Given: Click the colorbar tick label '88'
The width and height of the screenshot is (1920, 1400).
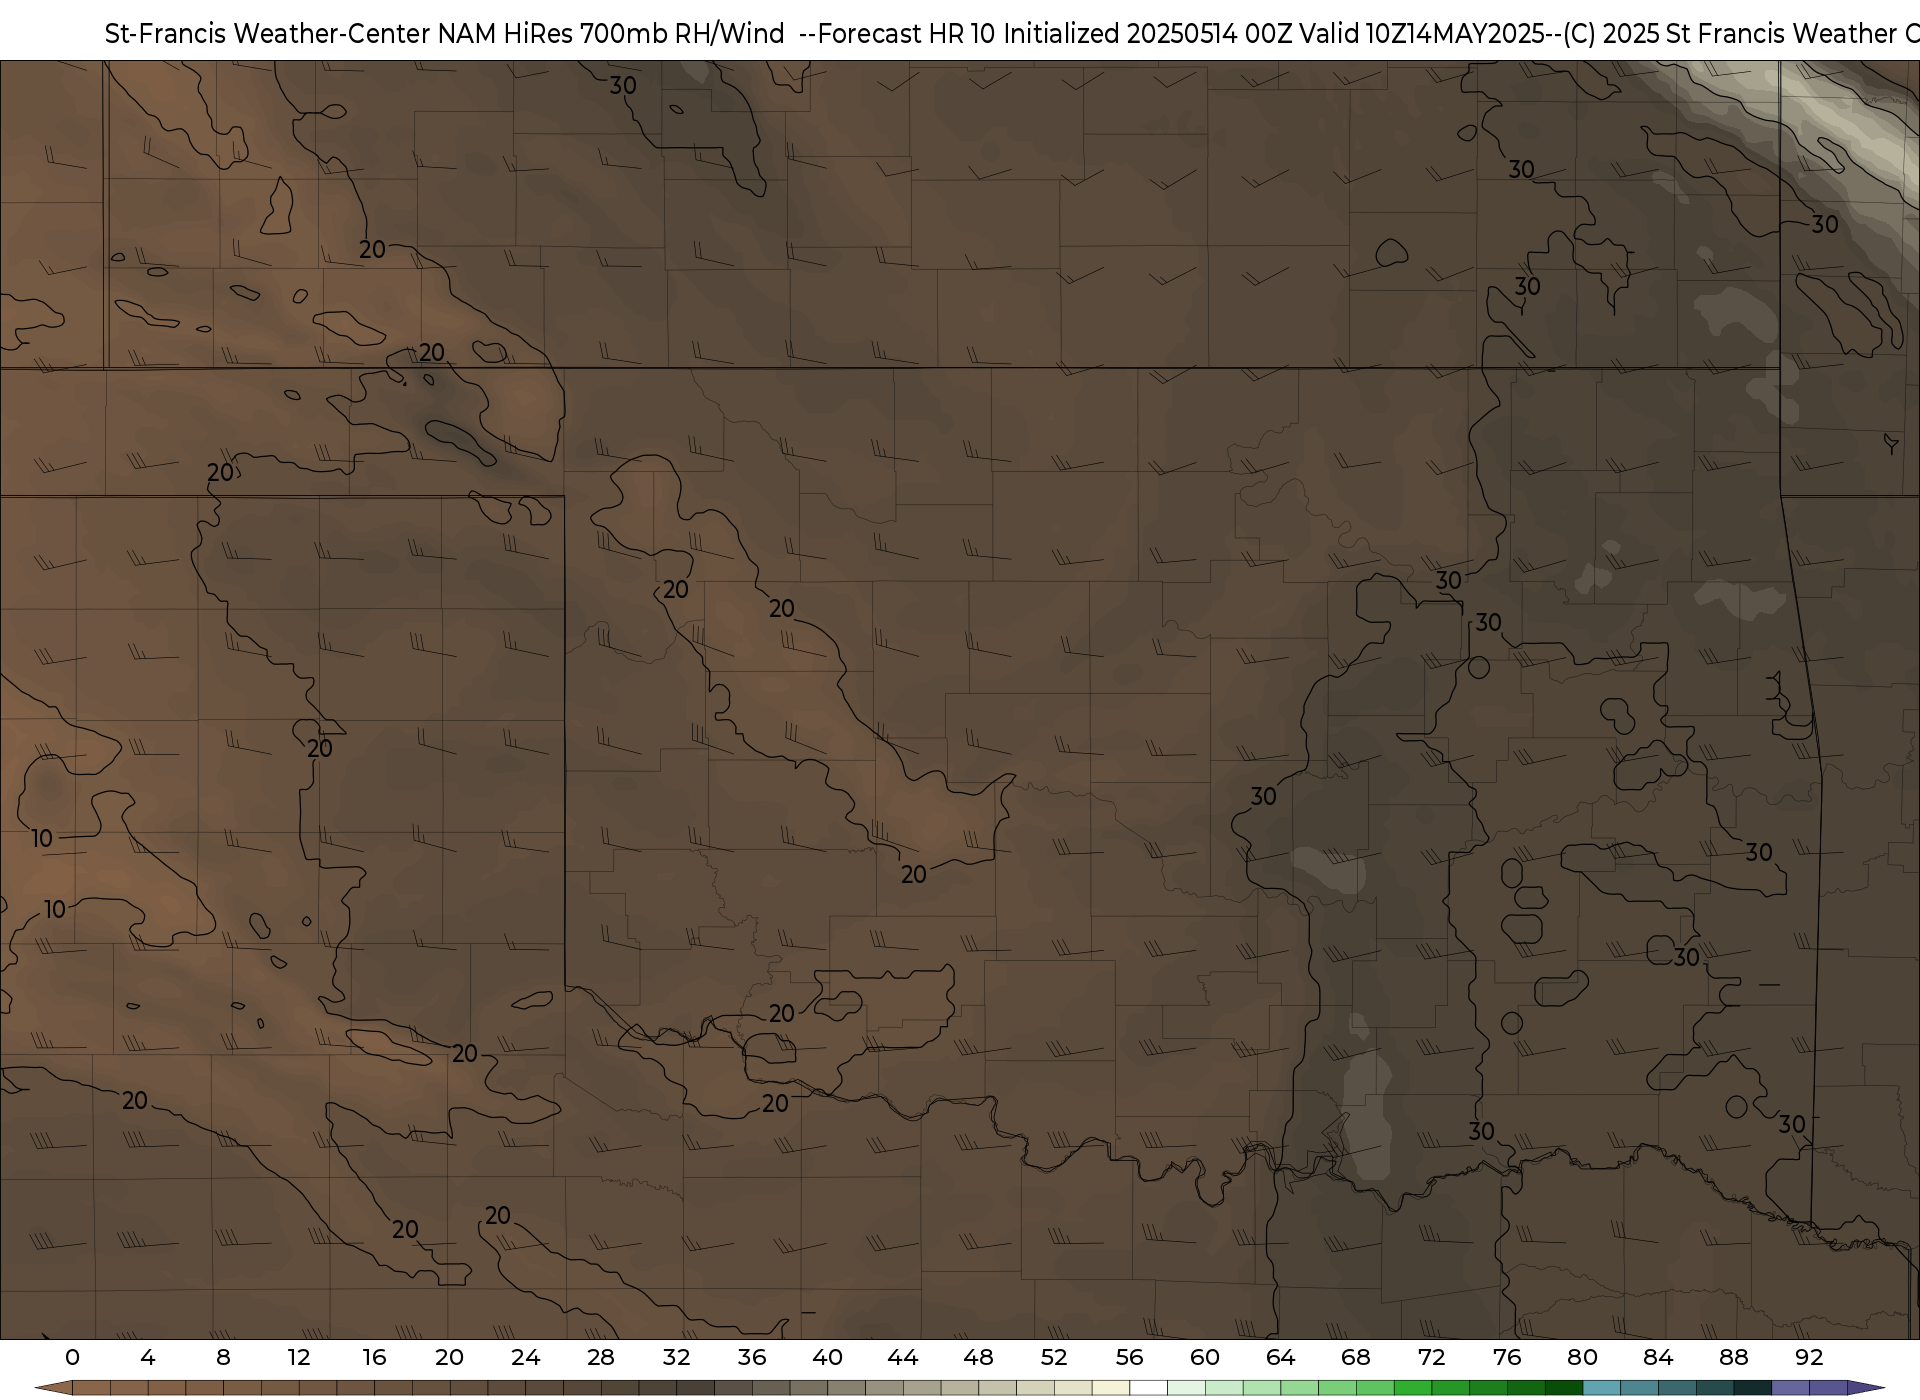Looking at the screenshot, I should 1733,1358.
